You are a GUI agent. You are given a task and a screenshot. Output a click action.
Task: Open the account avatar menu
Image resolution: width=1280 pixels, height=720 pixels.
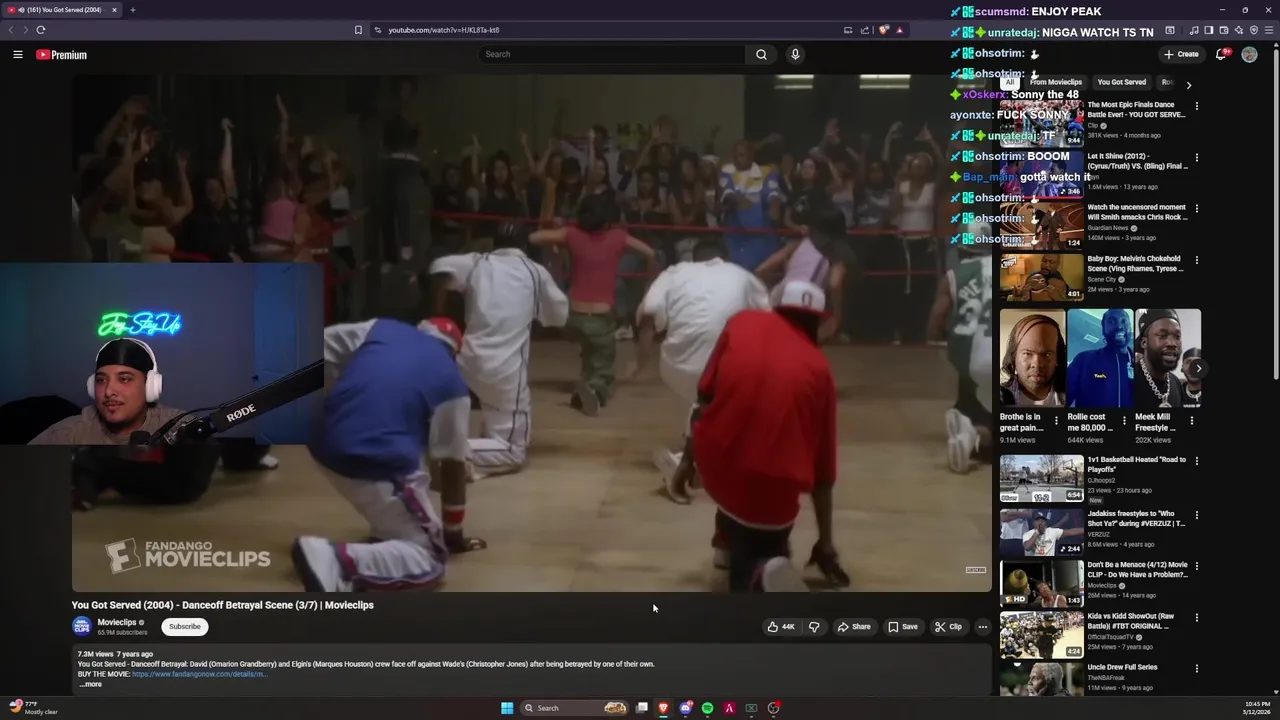[1249, 54]
